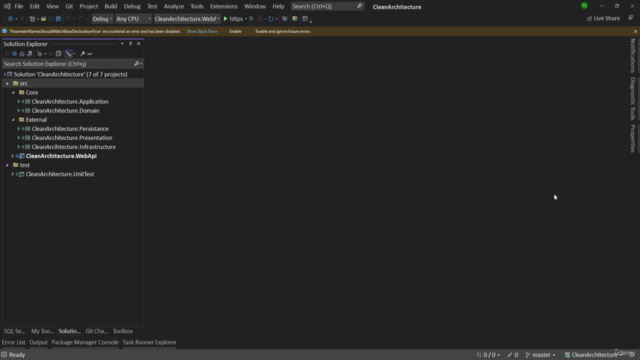Collapse the External folder node
The width and height of the screenshot is (640, 360).
coord(13,120)
